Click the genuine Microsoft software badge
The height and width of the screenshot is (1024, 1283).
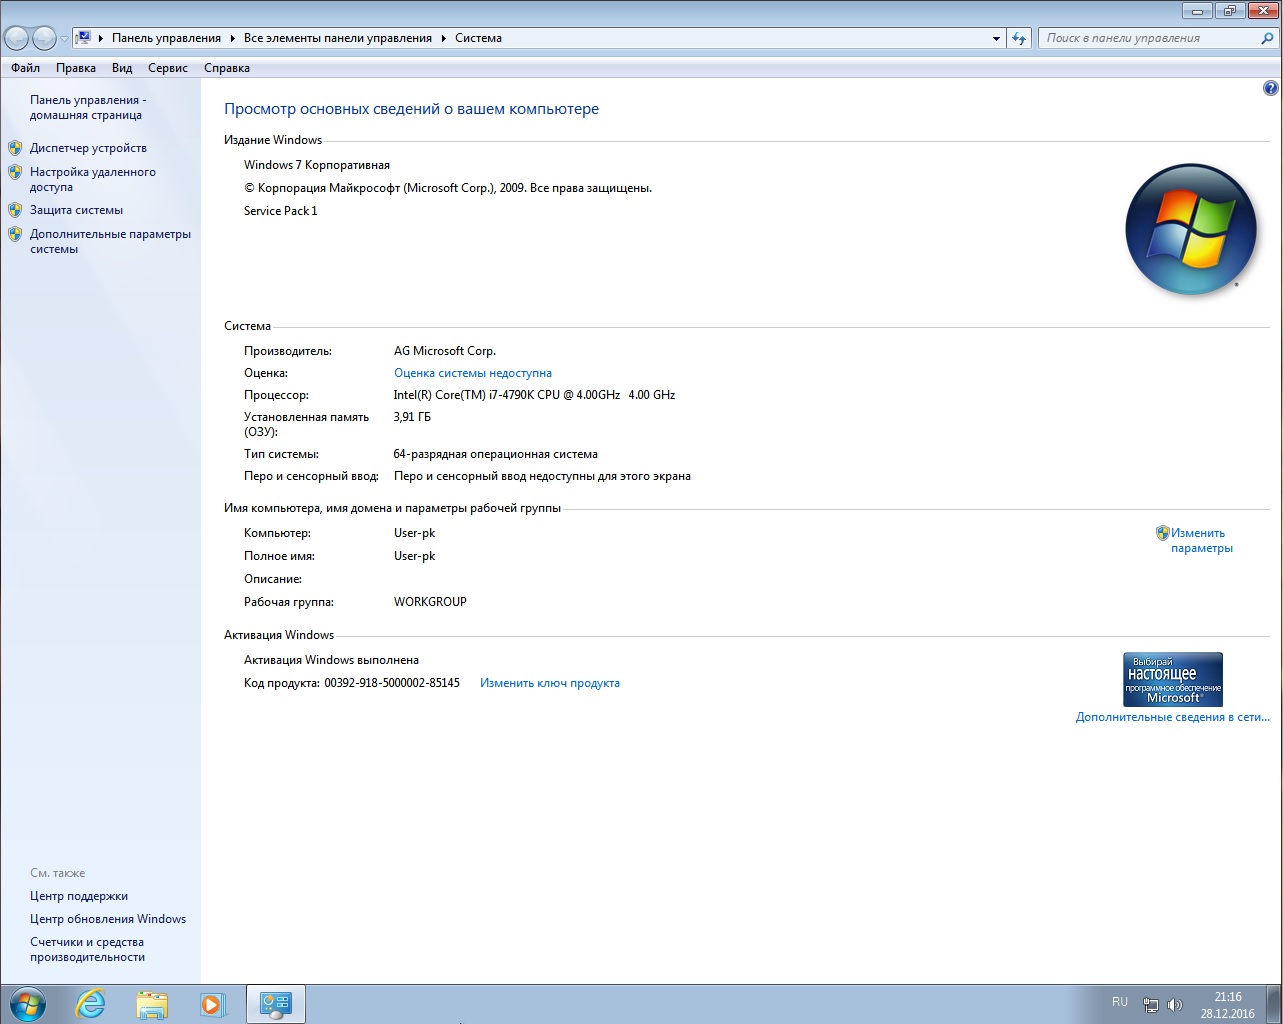point(1173,680)
